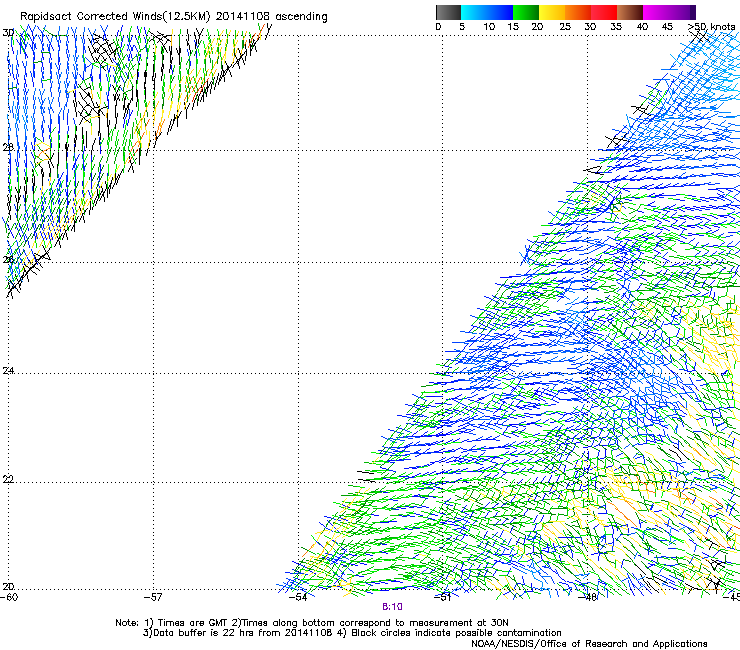The height and width of the screenshot is (650, 740).
Task: Click the latitude axis label '24'
Action: pyautogui.click(x=8, y=371)
